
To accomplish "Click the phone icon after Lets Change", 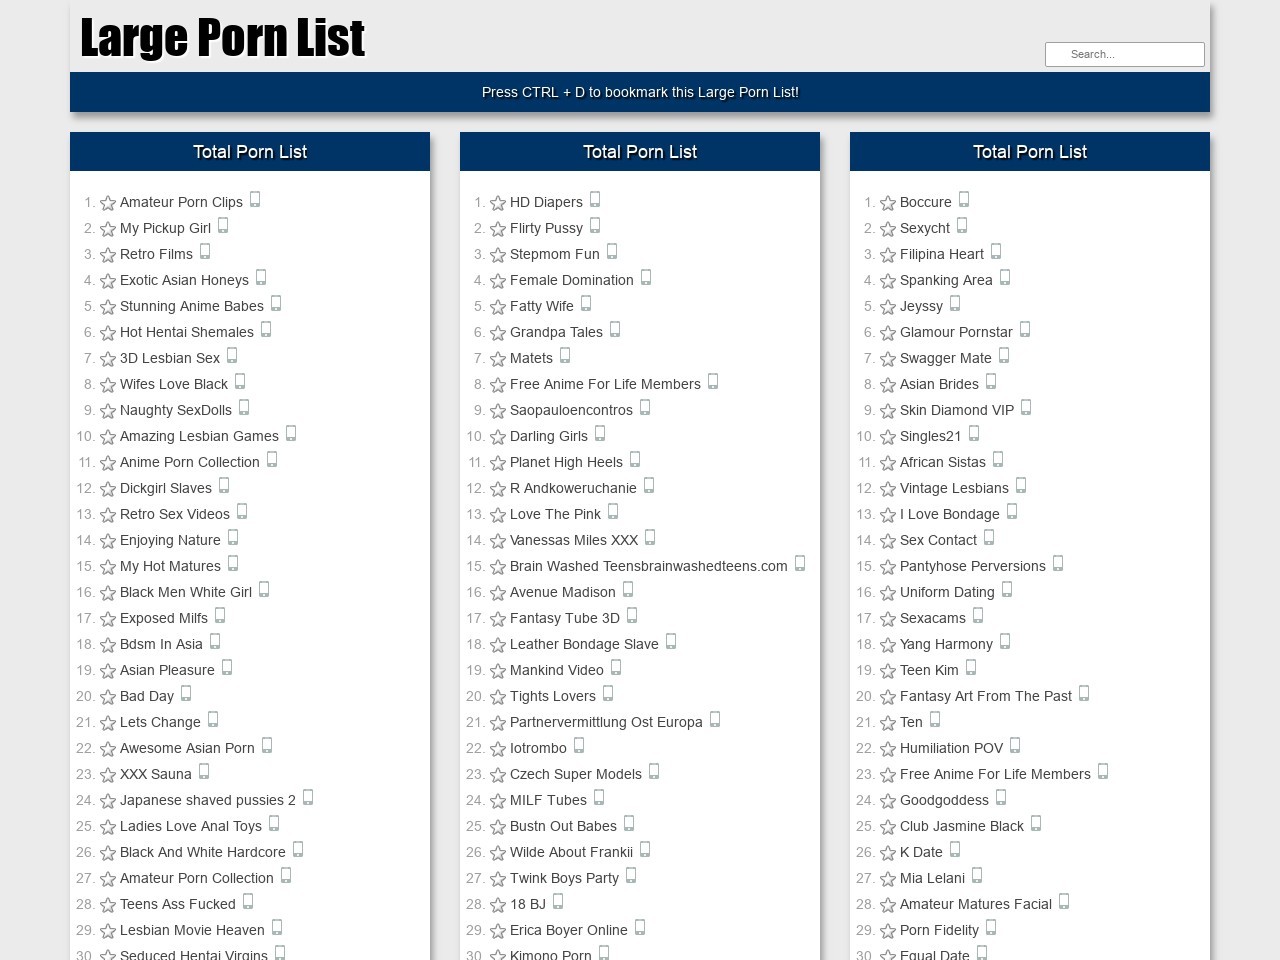I will (213, 720).
